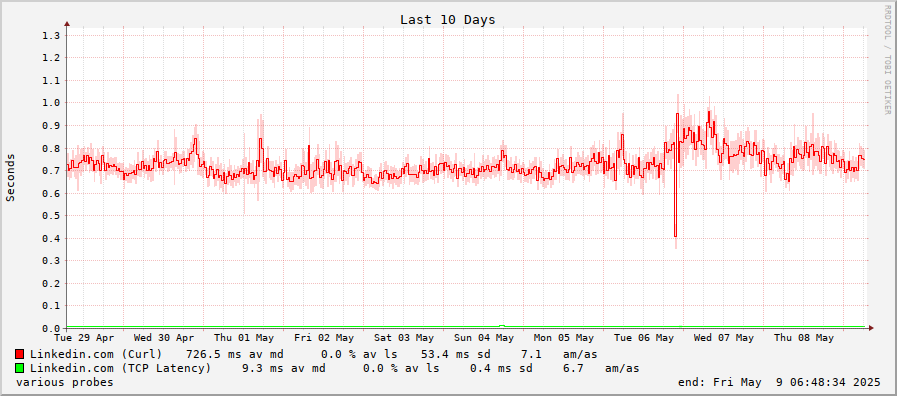The image size is (897, 396).
Task: Click the '0.7' y-axis tick label
Action: click(51, 171)
